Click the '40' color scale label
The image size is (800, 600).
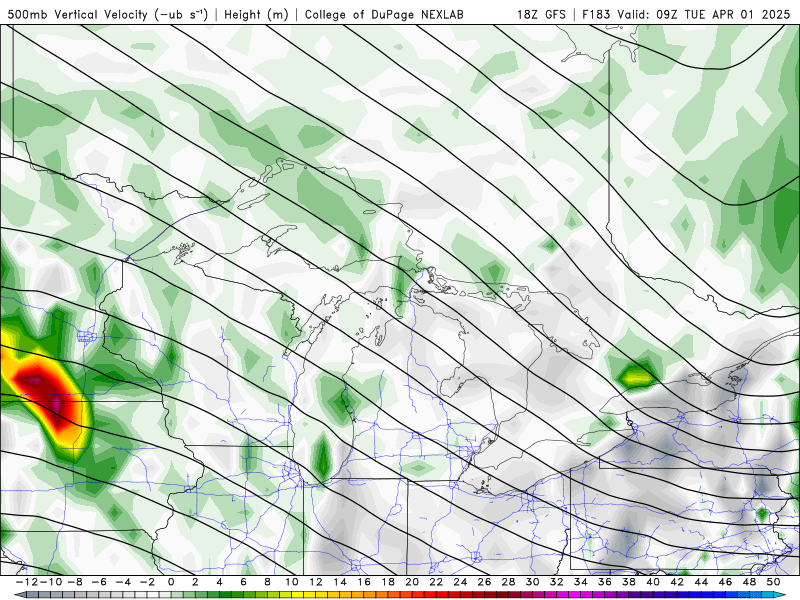[x=653, y=582]
